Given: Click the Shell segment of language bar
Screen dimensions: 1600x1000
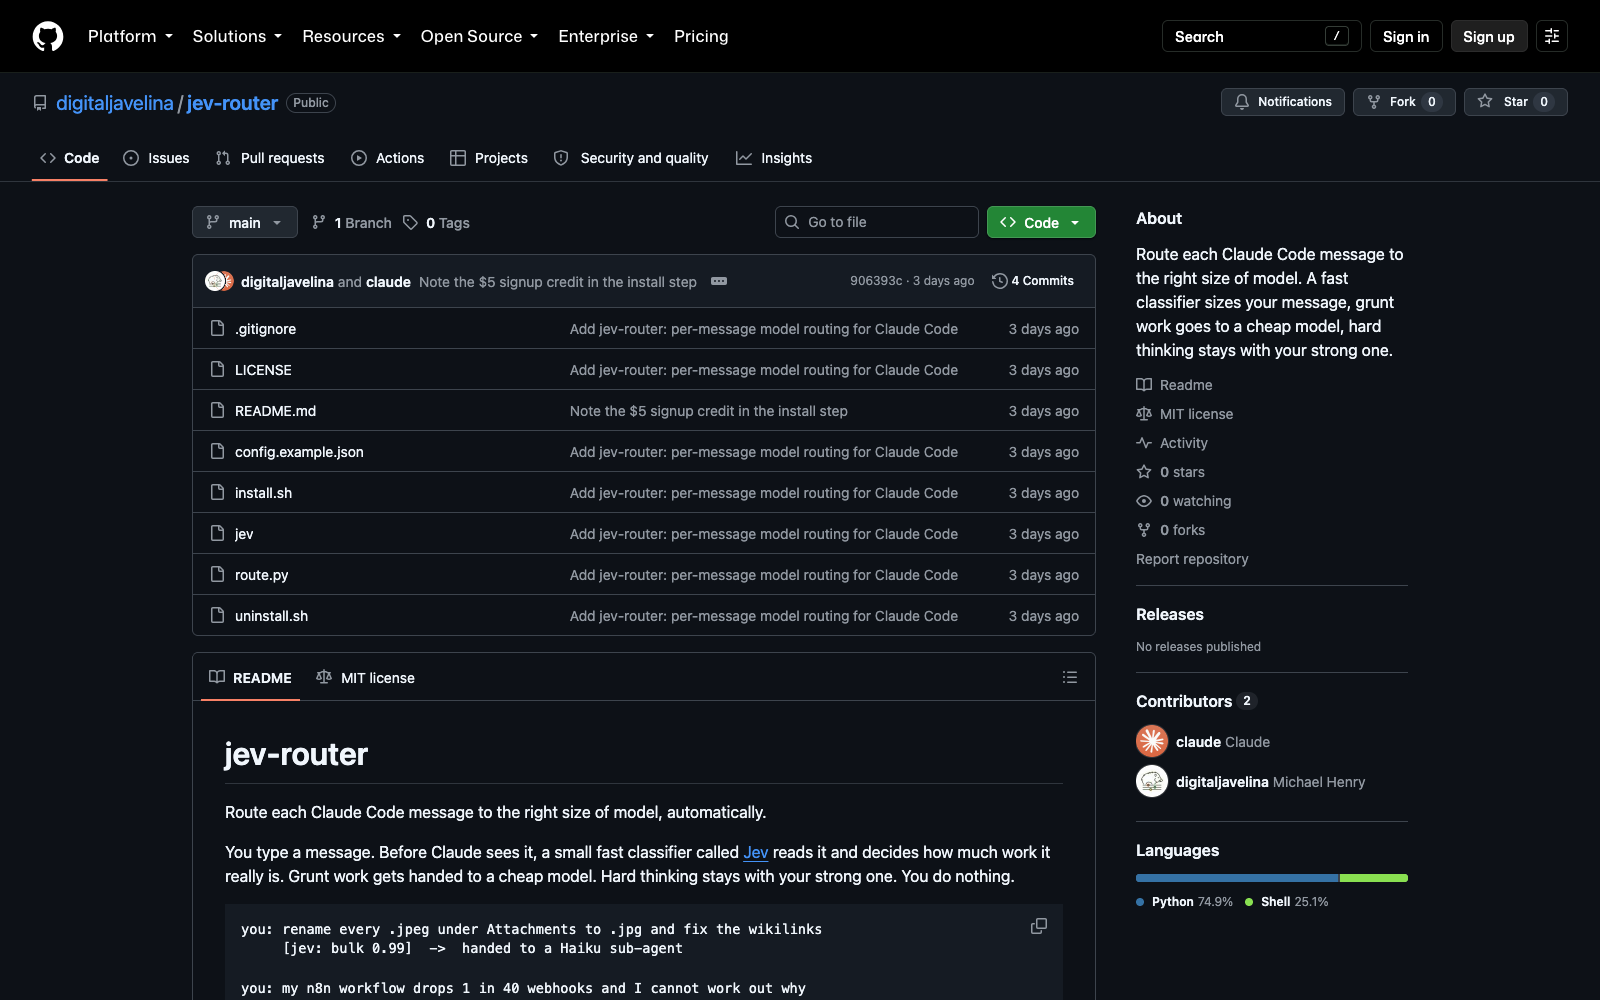Looking at the screenshot, I should (1374, 878).
